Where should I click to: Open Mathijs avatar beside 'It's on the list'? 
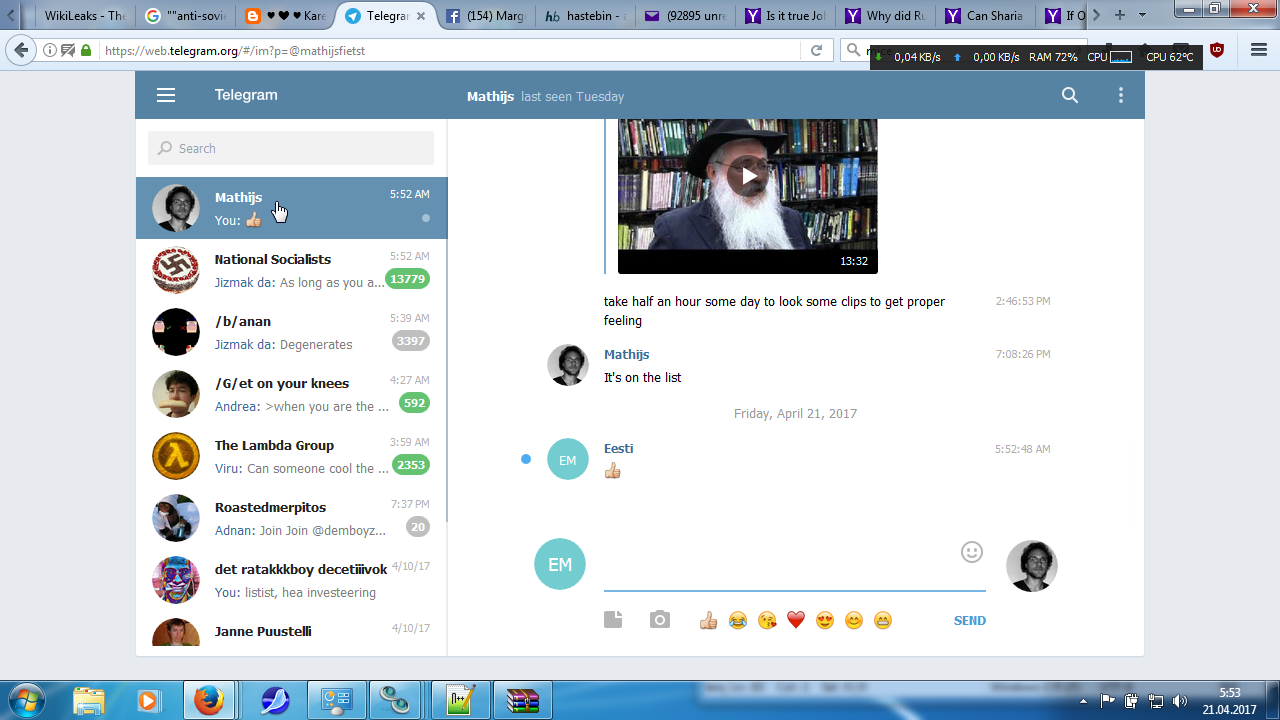(x=568, y=365)
